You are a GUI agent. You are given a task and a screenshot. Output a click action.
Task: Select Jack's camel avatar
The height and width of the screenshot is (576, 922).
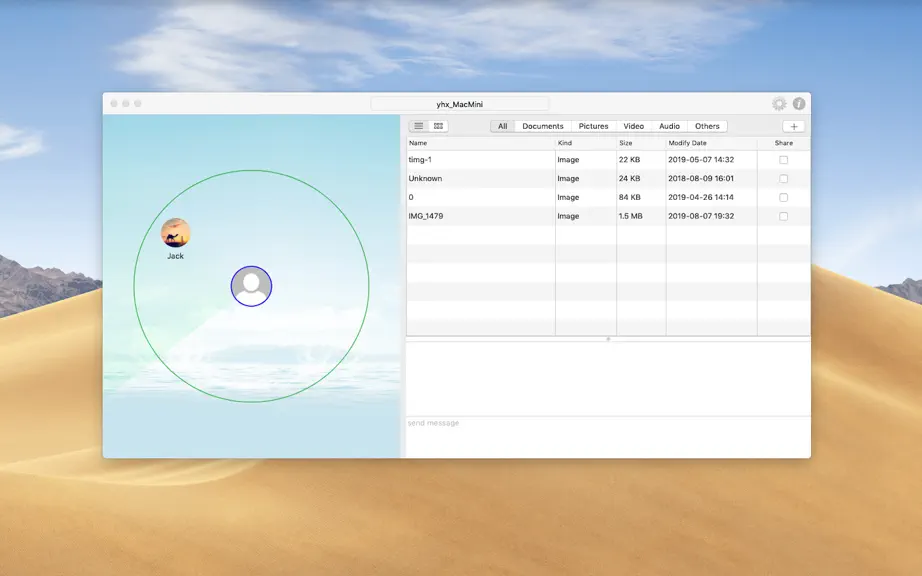[x=176, y=233]
